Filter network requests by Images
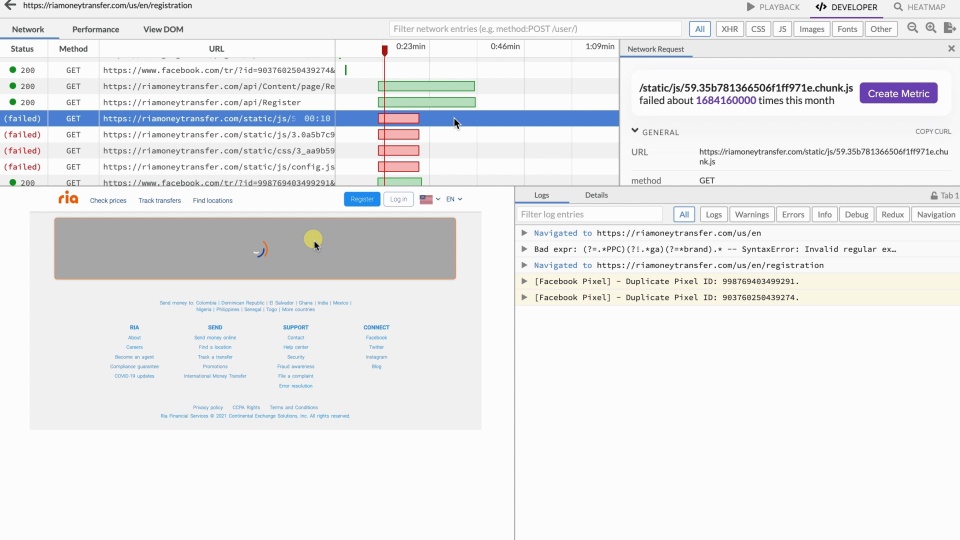This screenshot has width=960, height=540. [x=811, y=29]
